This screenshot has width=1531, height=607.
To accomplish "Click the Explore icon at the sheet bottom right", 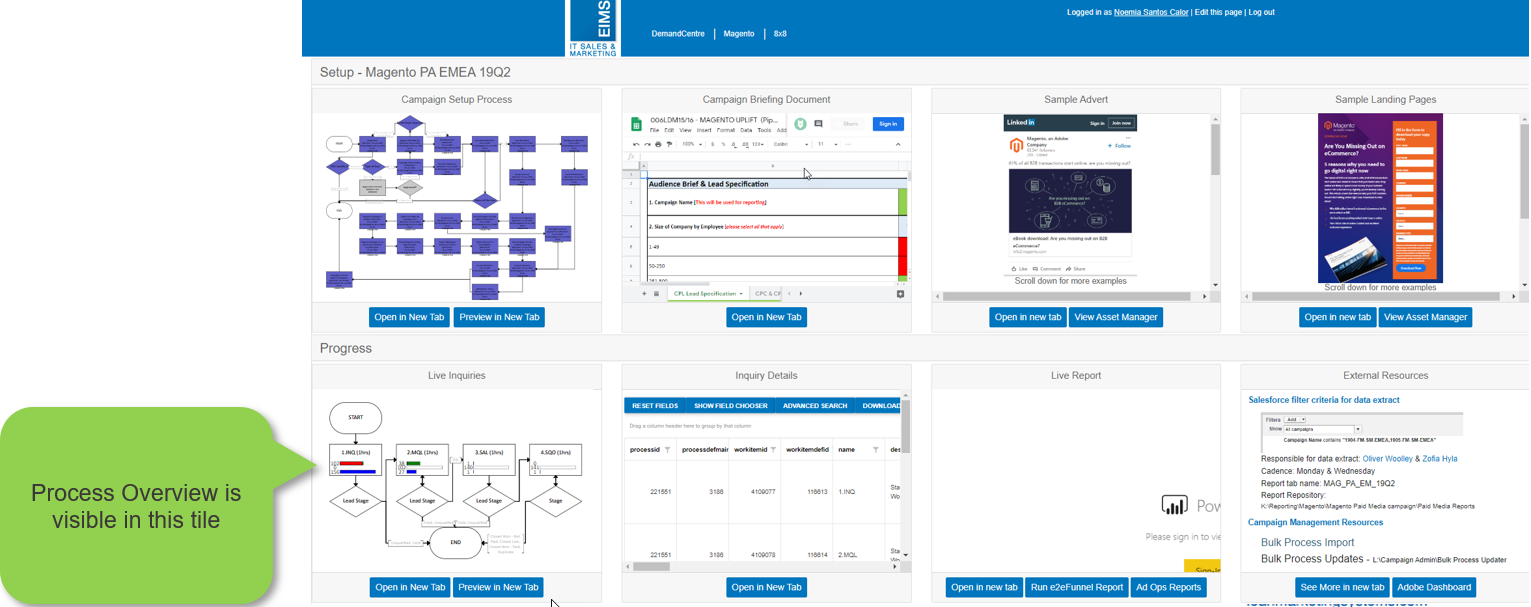I will coord(900,293).
